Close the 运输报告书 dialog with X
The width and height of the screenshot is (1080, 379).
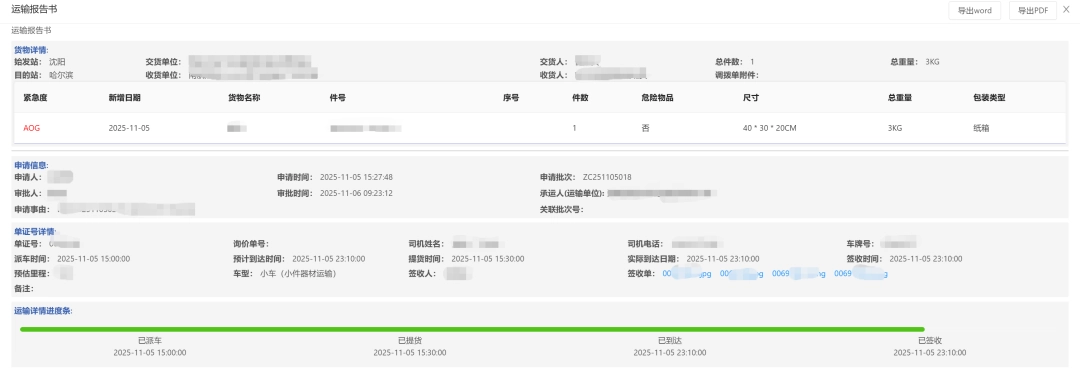coord(1066,9)
